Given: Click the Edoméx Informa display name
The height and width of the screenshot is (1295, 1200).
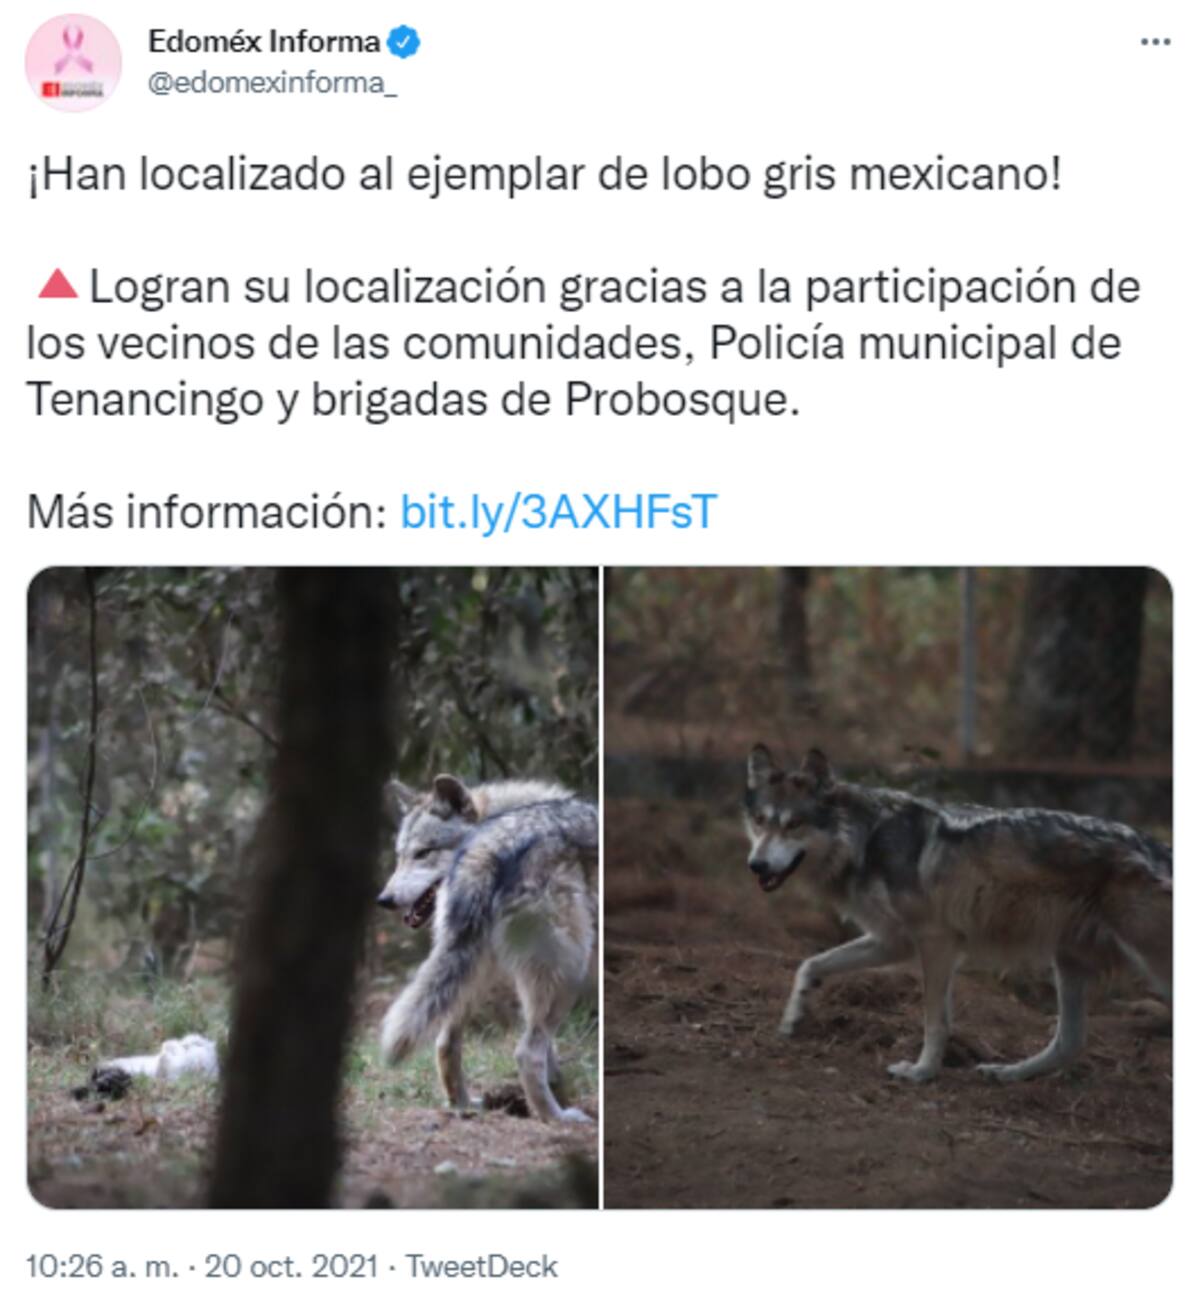Looking at the screenshot, I should [264, 42].
